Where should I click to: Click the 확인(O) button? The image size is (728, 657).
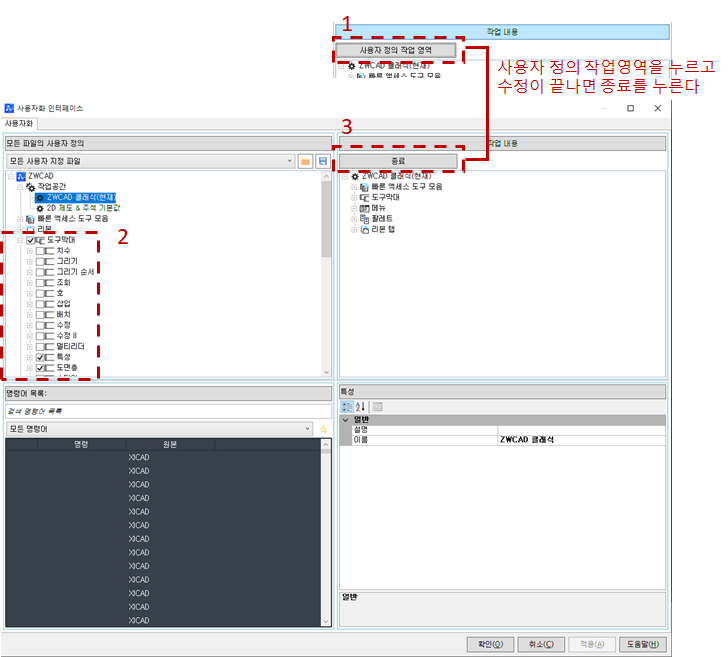(490, 644)
